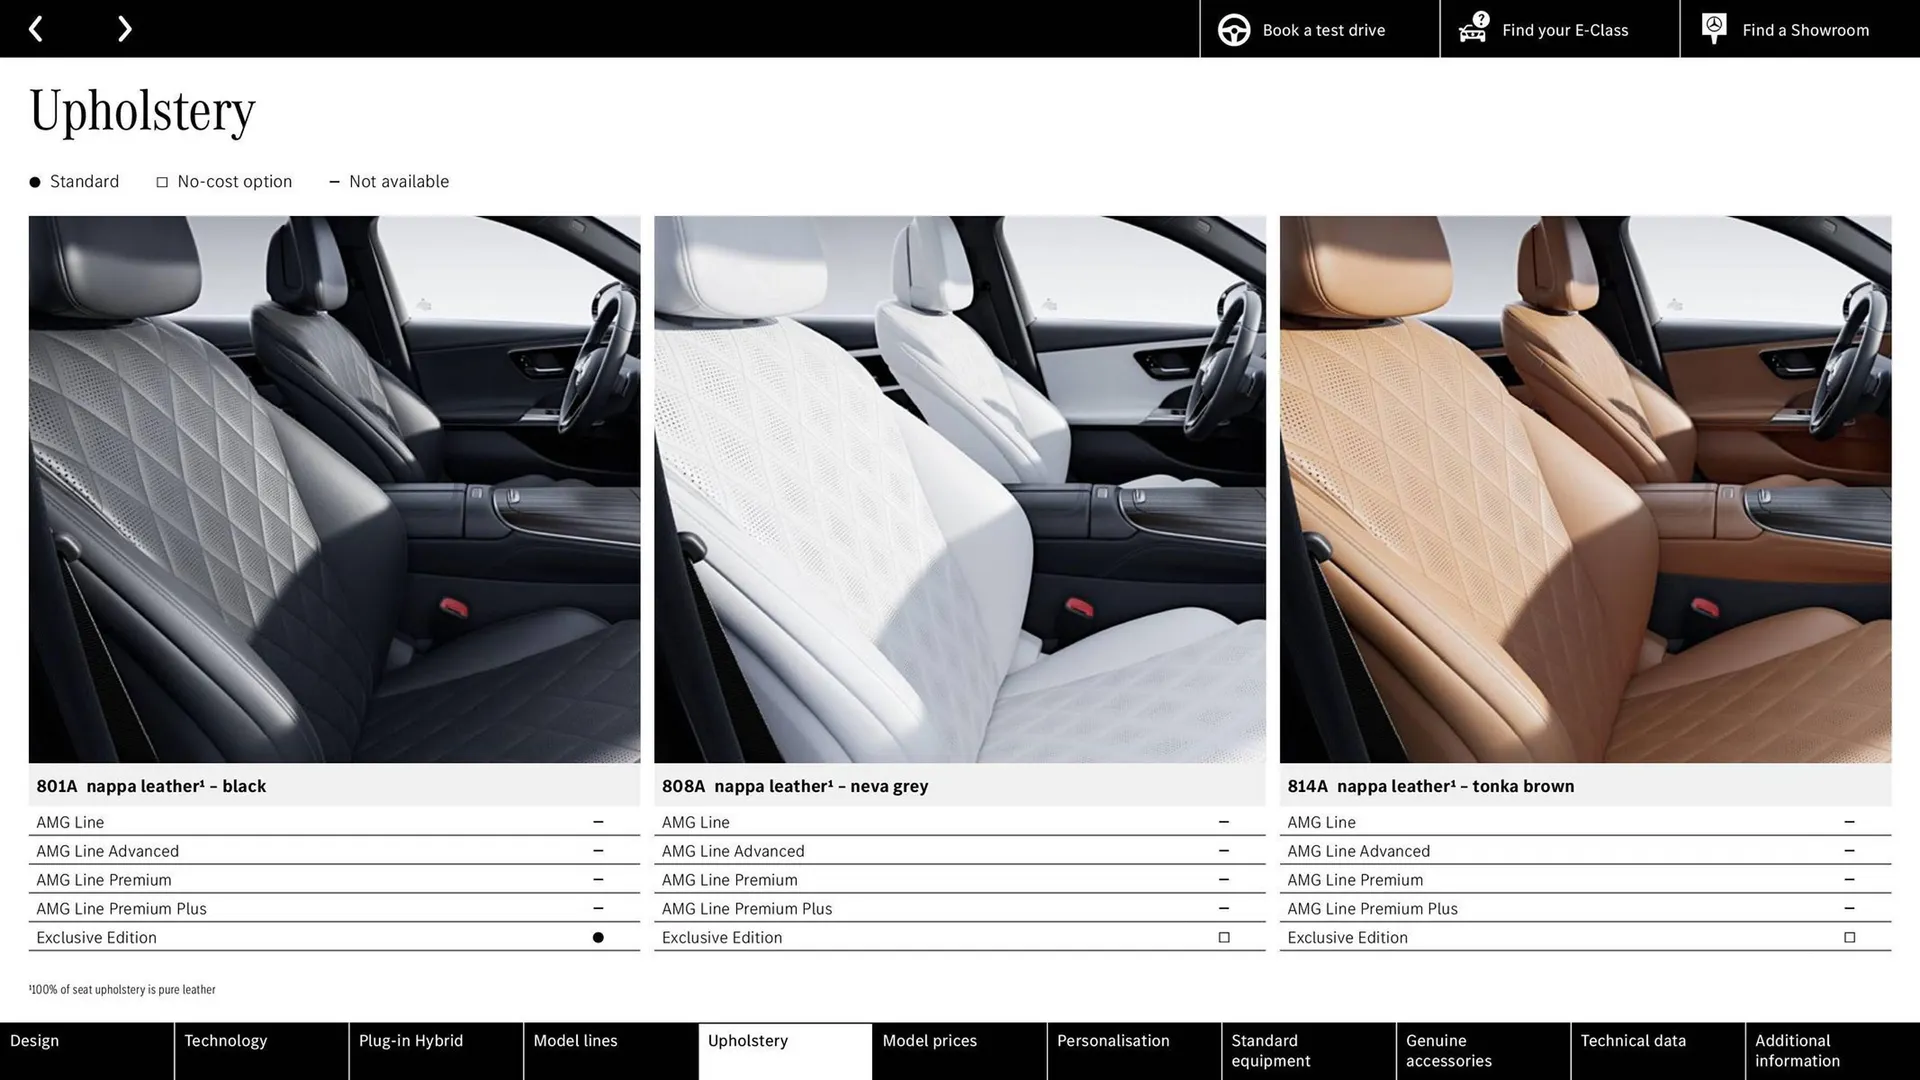Click the Not available legend dash icon
1920x1080 pixels.
[335, 181]
